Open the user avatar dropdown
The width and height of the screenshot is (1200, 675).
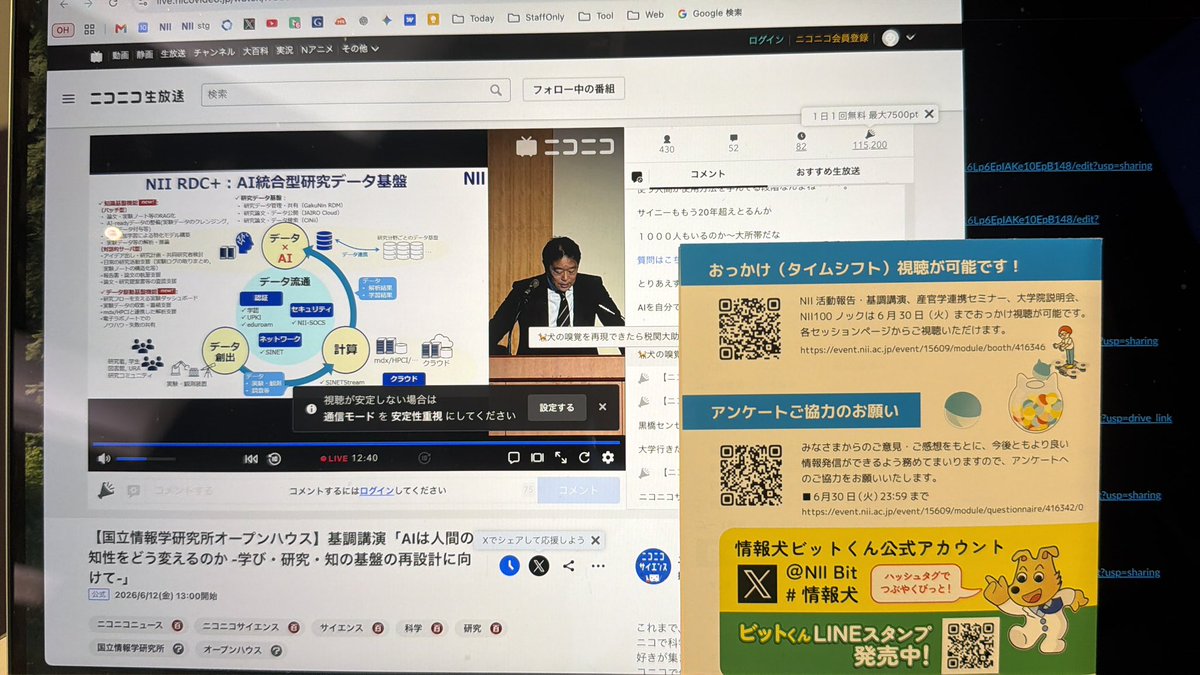(x=897, y=37)
